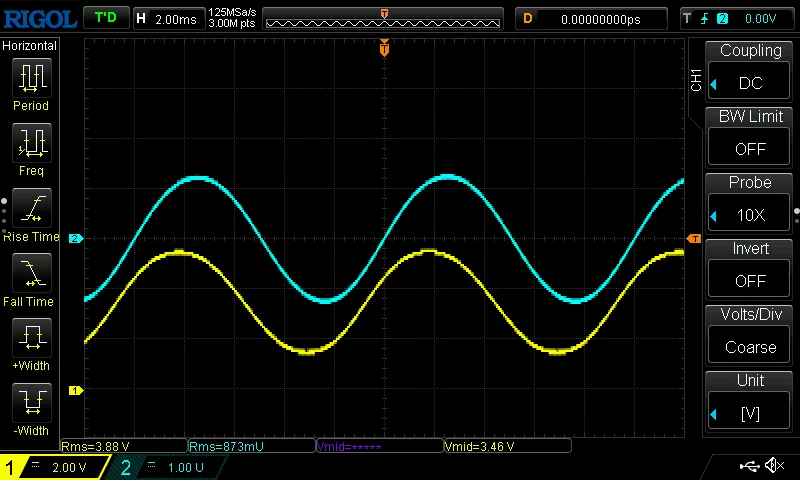The width and height of the screenshot is (800, 480).
Task: Choose the Rise Time measurement icon
Action: pos(31,209)
